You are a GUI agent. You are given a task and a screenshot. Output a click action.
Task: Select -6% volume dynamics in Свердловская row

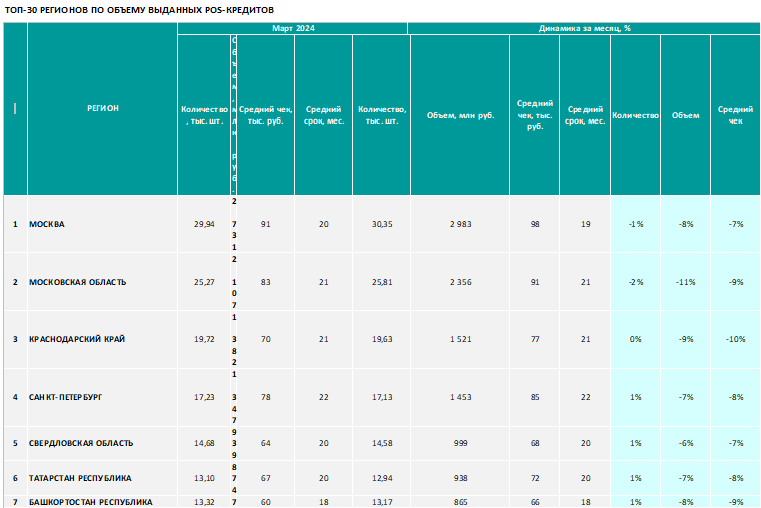click(685, 443)
